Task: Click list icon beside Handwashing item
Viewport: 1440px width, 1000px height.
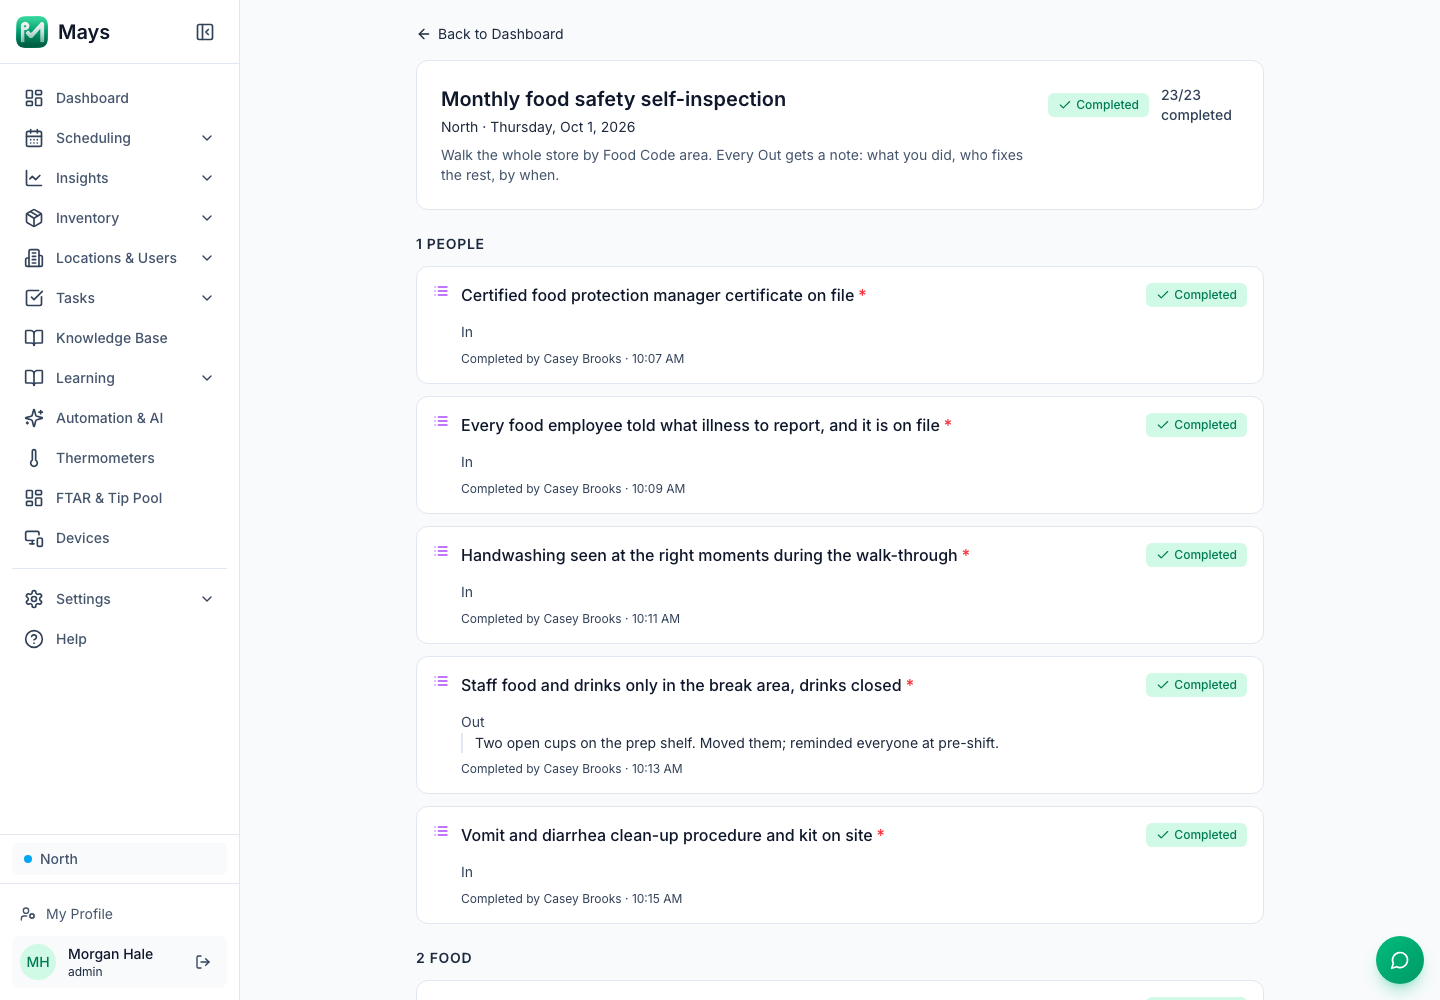Action: pos(441,551)
